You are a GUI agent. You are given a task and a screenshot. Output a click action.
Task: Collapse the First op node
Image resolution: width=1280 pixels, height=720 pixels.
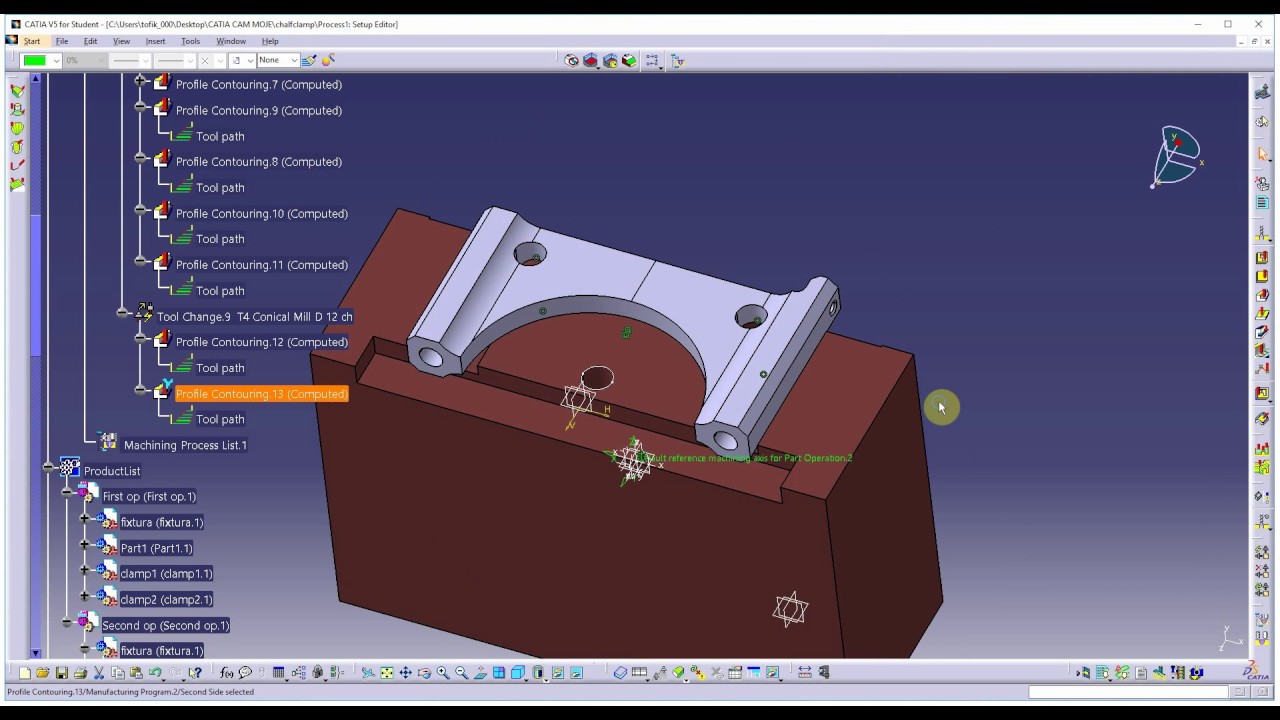67,493
